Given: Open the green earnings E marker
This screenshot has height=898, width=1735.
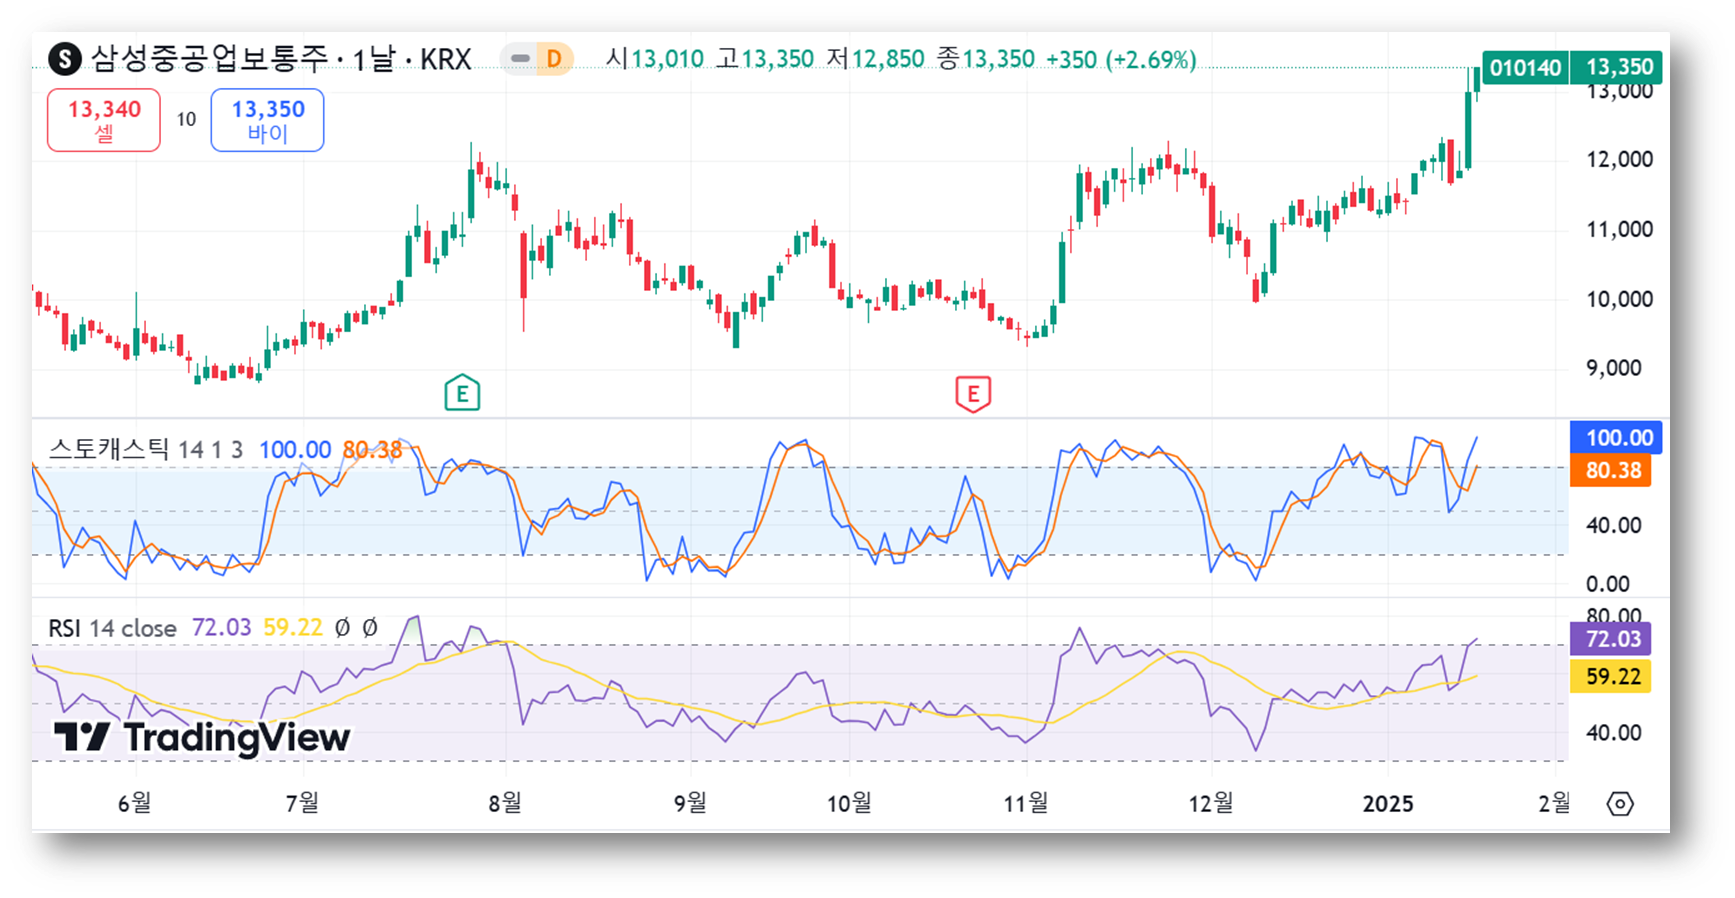Looking at the screenshot, I should pos(462,393).
